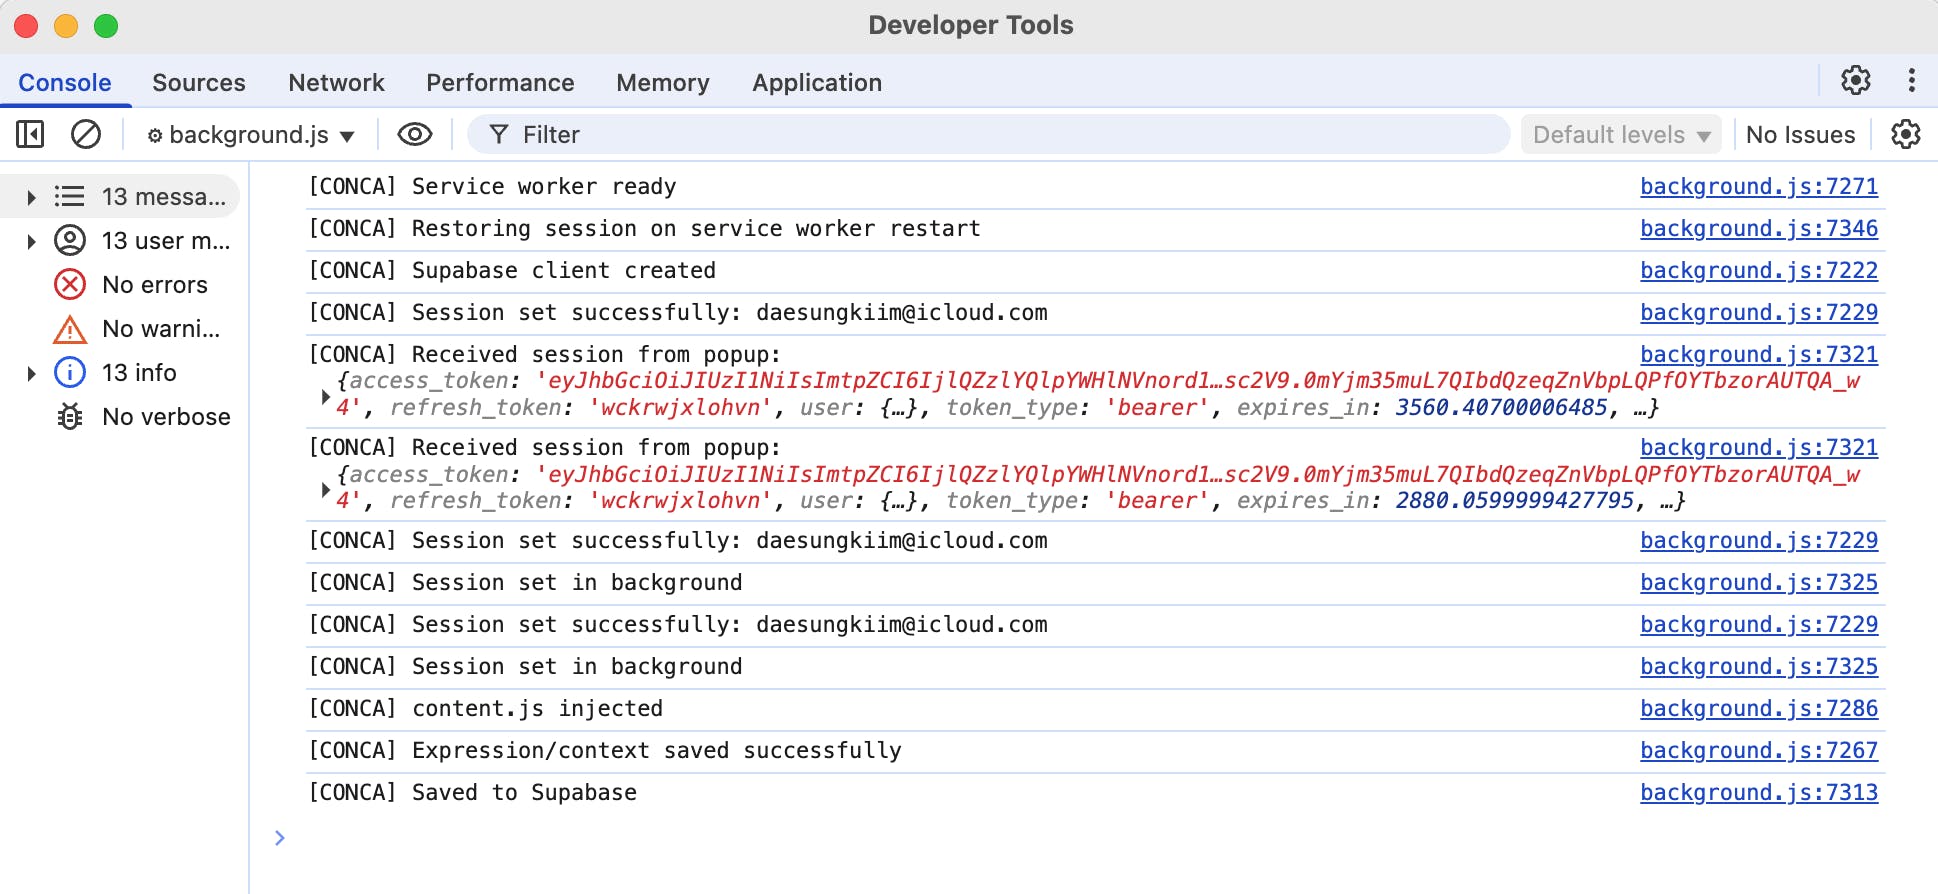Click the macOS green zoom window button

tap(106, 26)
